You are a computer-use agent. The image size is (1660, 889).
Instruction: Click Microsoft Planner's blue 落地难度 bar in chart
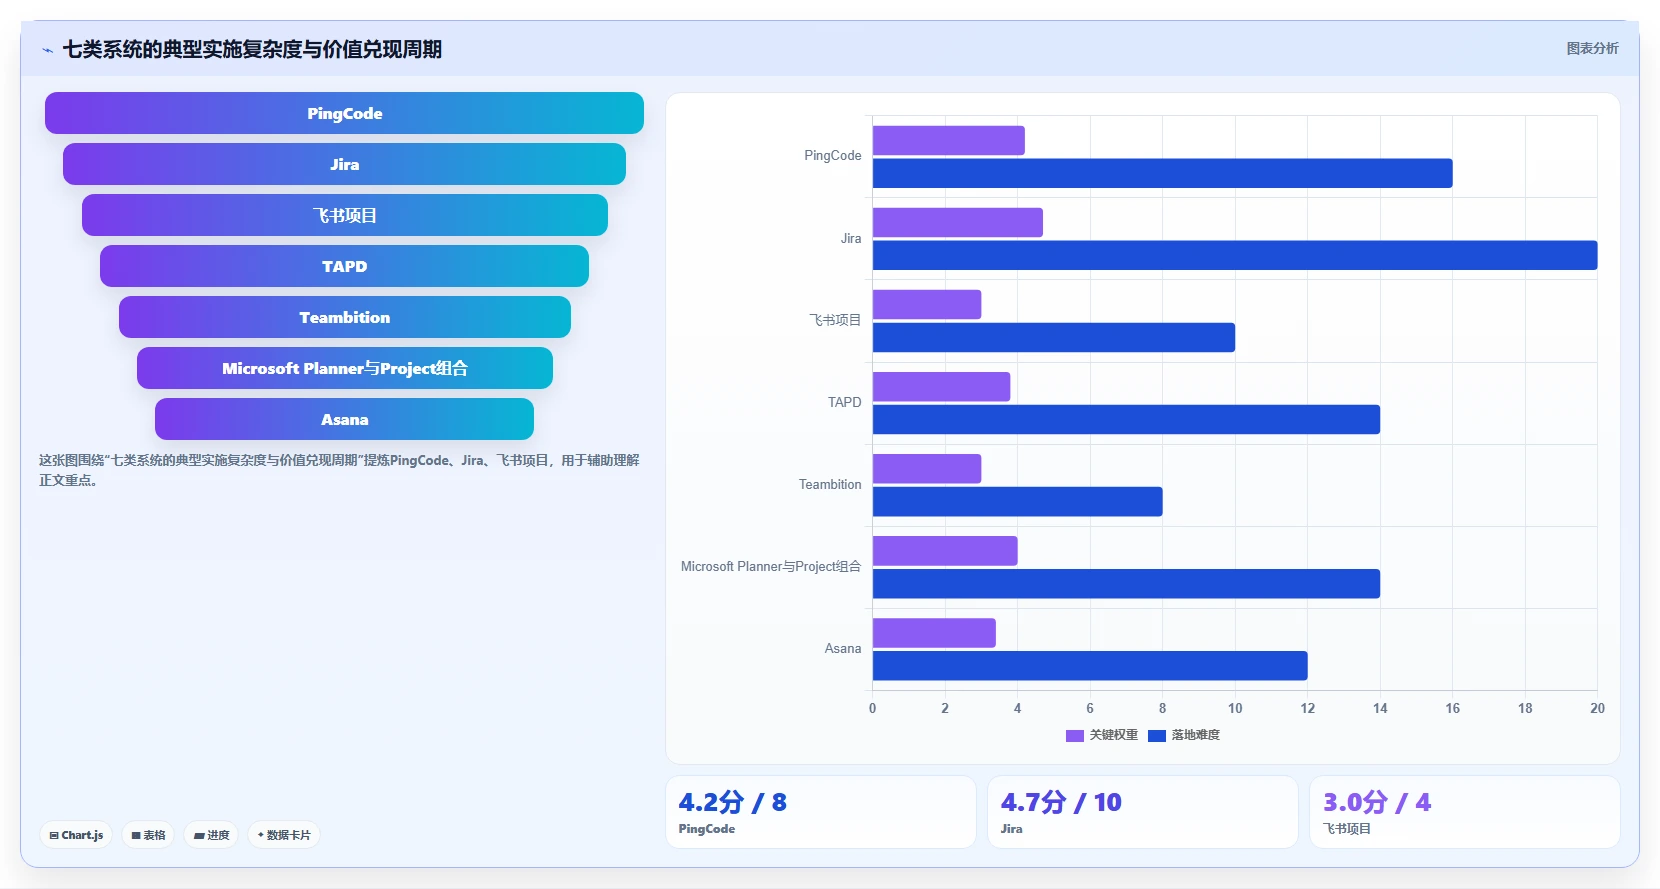pos(1126,583)
